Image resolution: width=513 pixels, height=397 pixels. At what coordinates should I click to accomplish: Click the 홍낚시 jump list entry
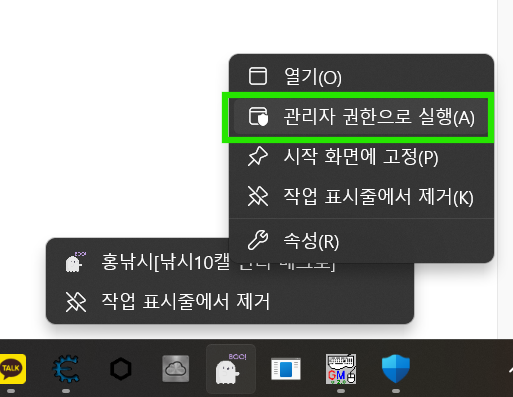point(230,262)
